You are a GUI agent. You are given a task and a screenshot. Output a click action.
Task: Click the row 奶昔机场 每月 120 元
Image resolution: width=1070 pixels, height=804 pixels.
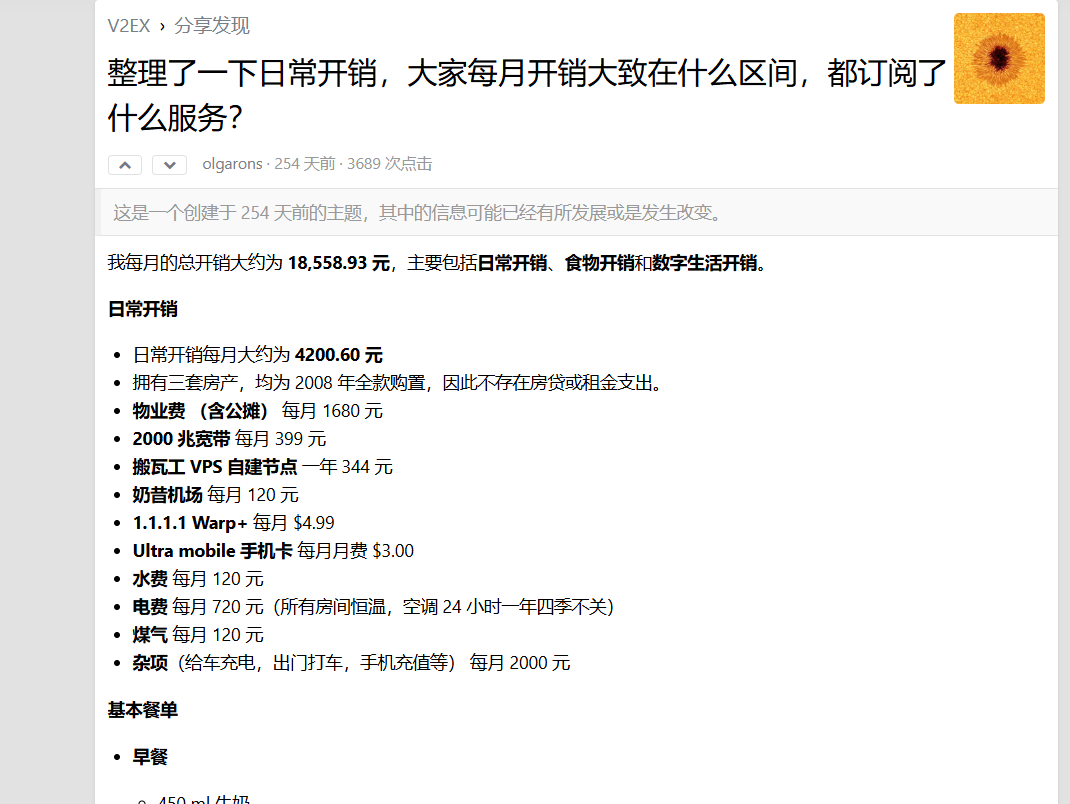coord(216,495)
